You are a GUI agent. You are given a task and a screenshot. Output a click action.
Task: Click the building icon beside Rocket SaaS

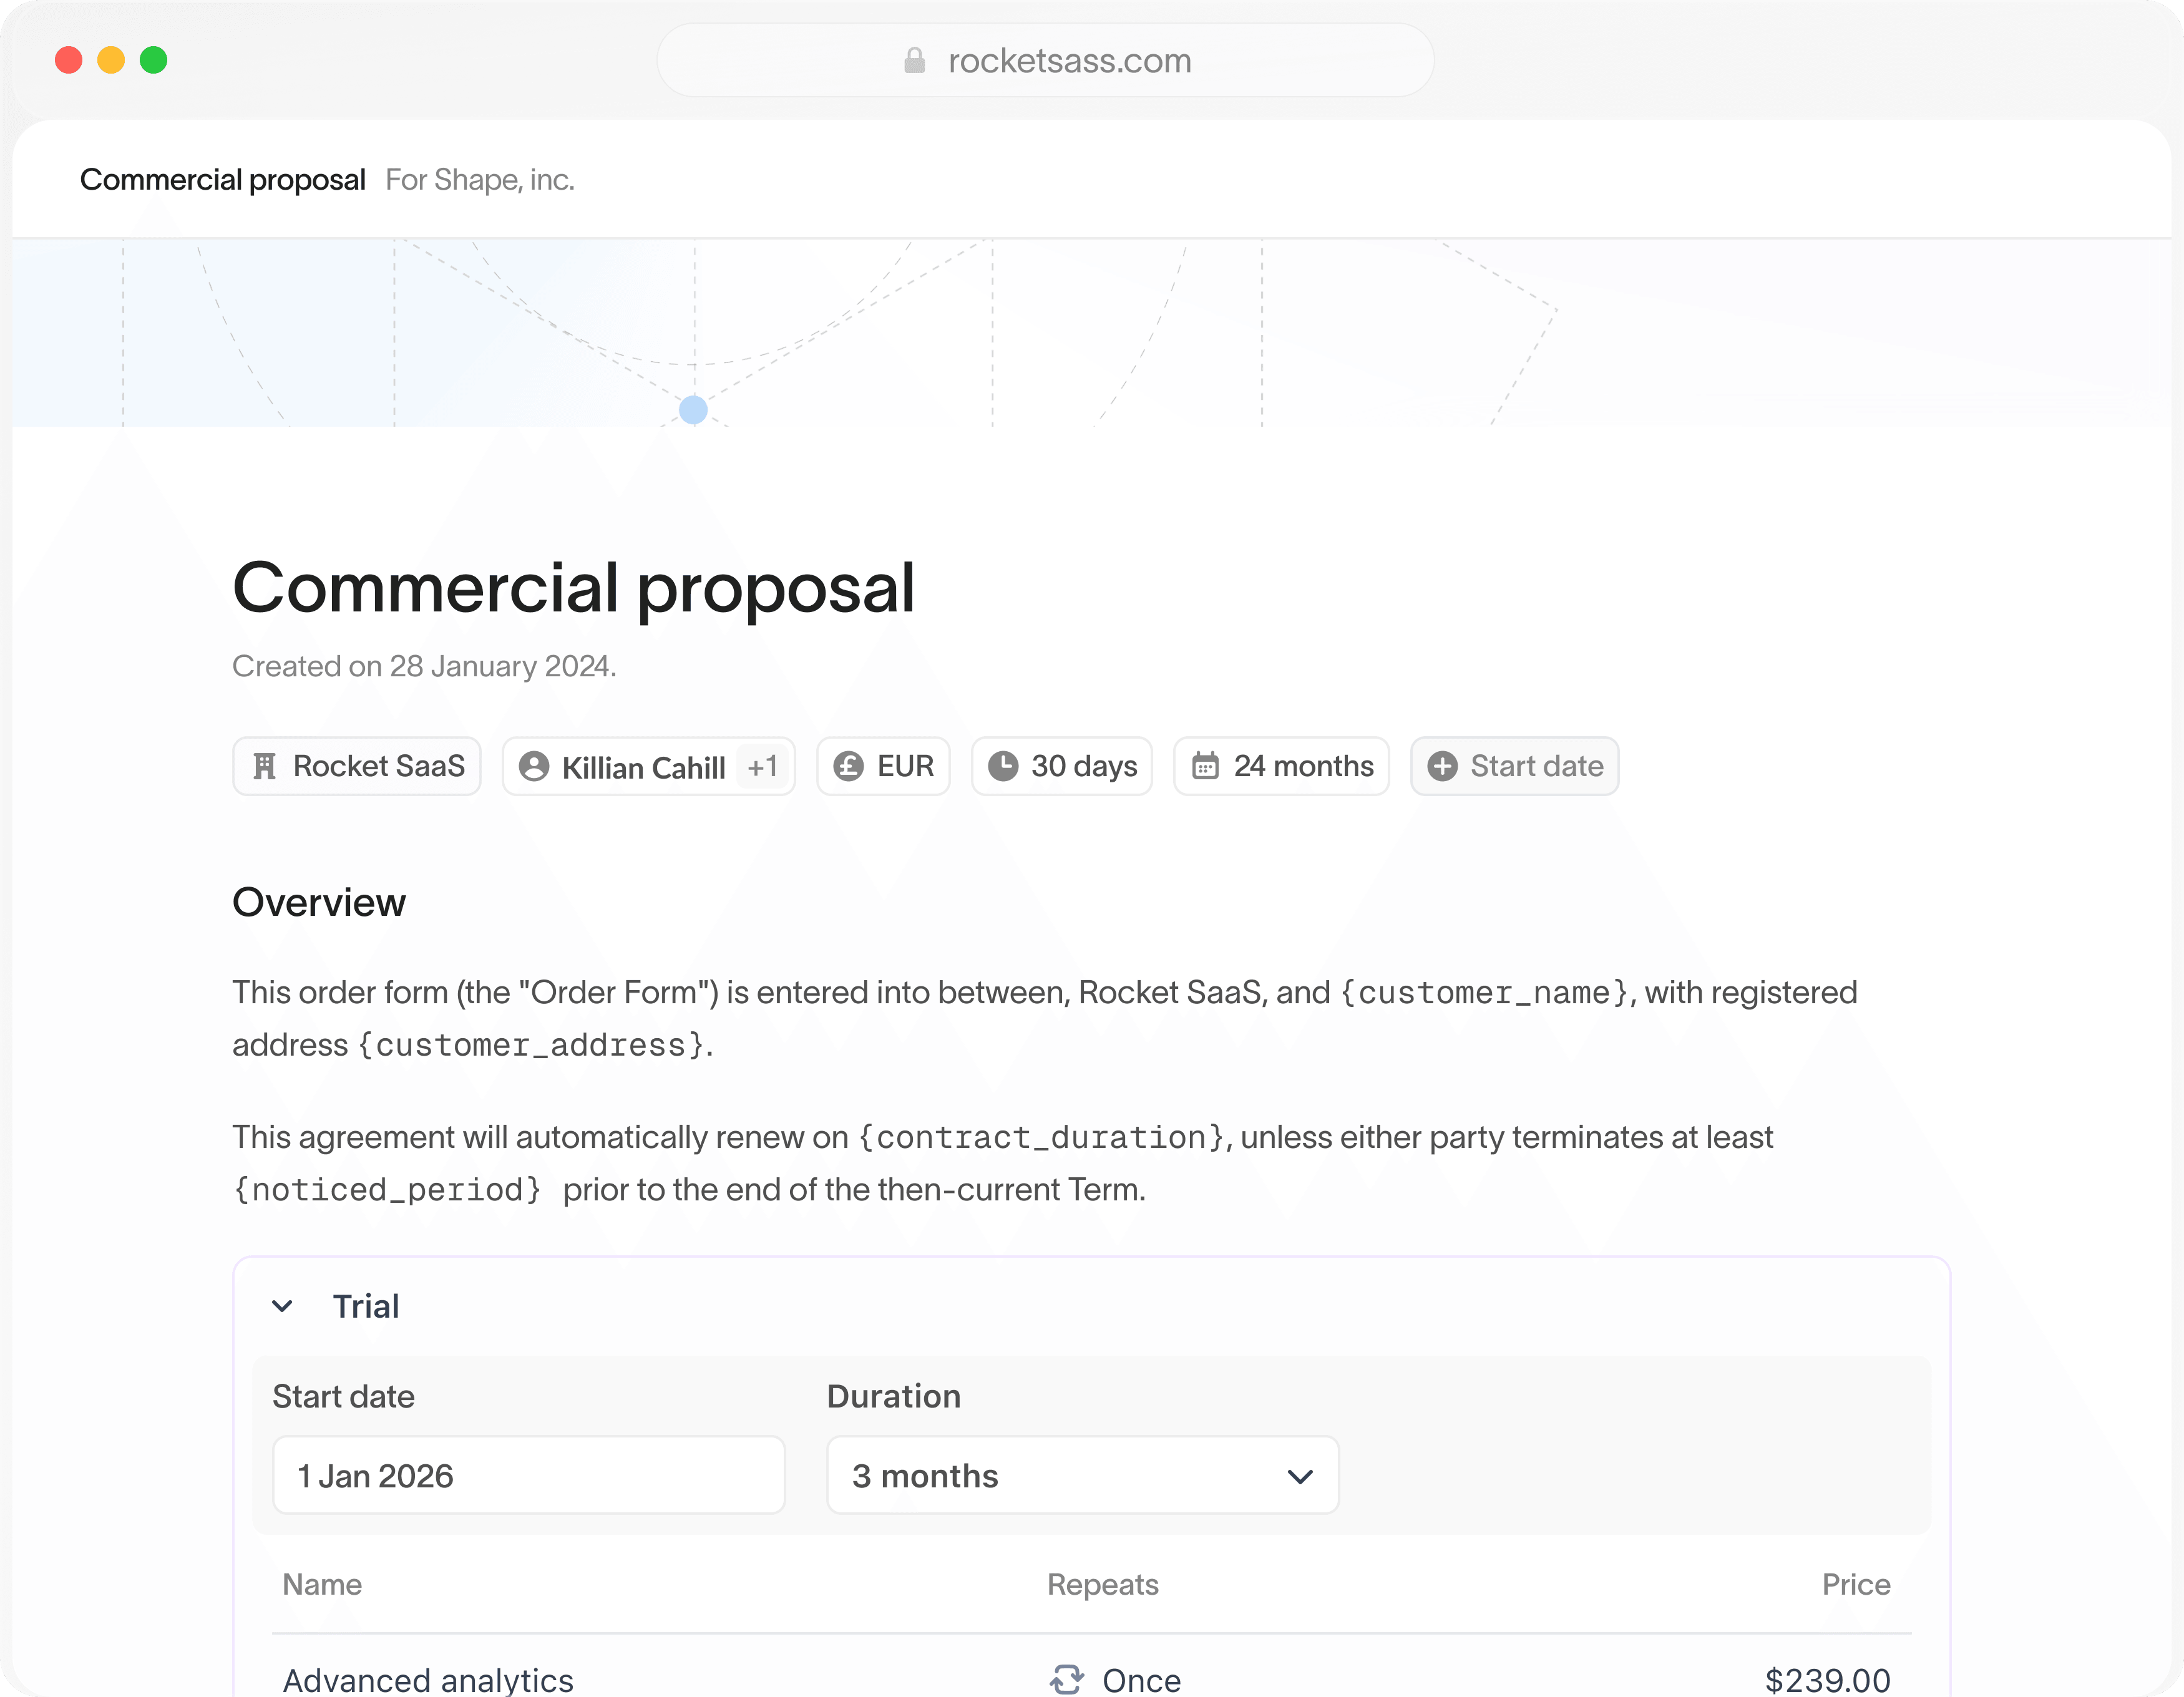pos(264,766)
